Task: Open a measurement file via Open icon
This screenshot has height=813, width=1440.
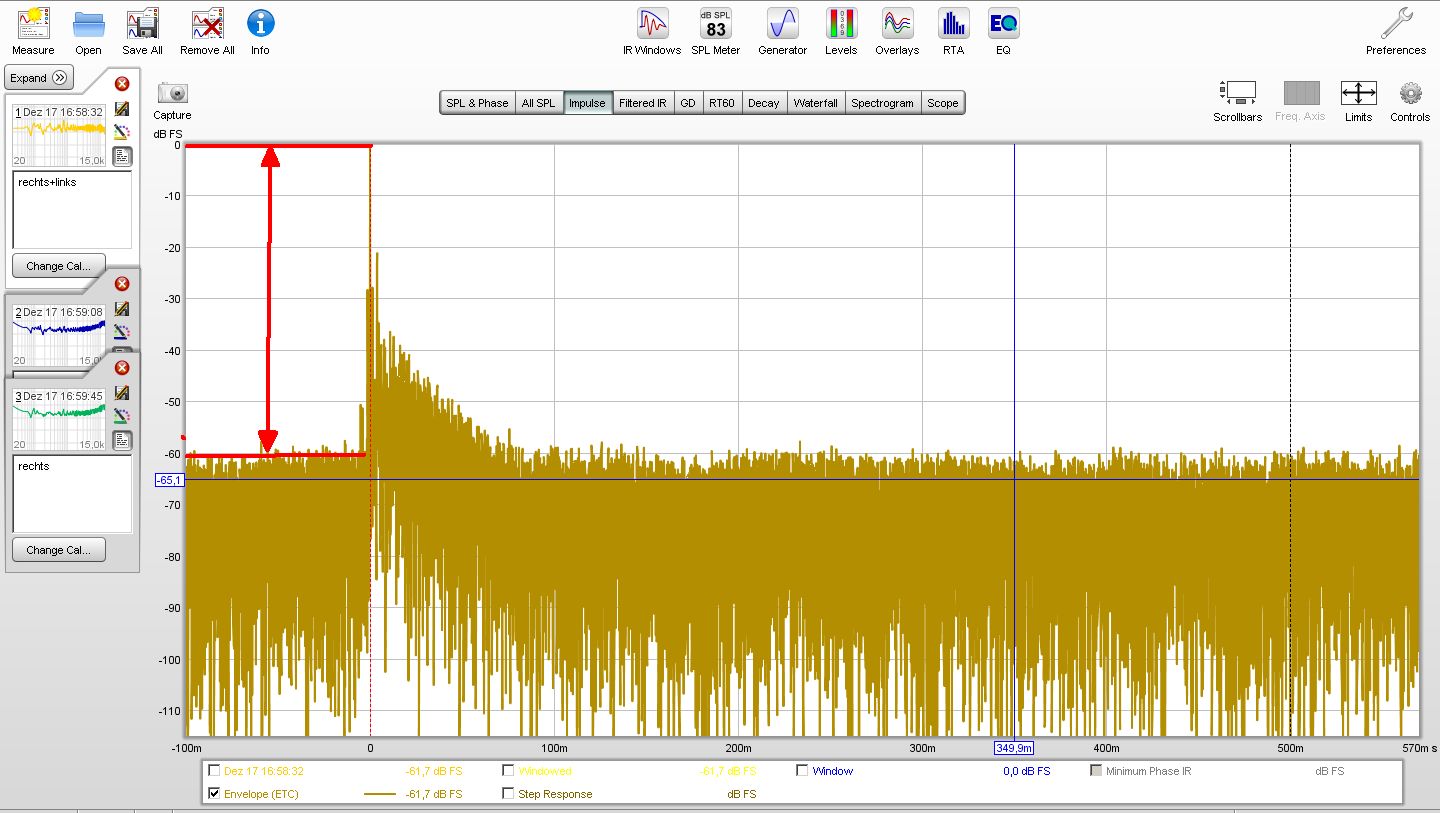Action: click(88, 31)
